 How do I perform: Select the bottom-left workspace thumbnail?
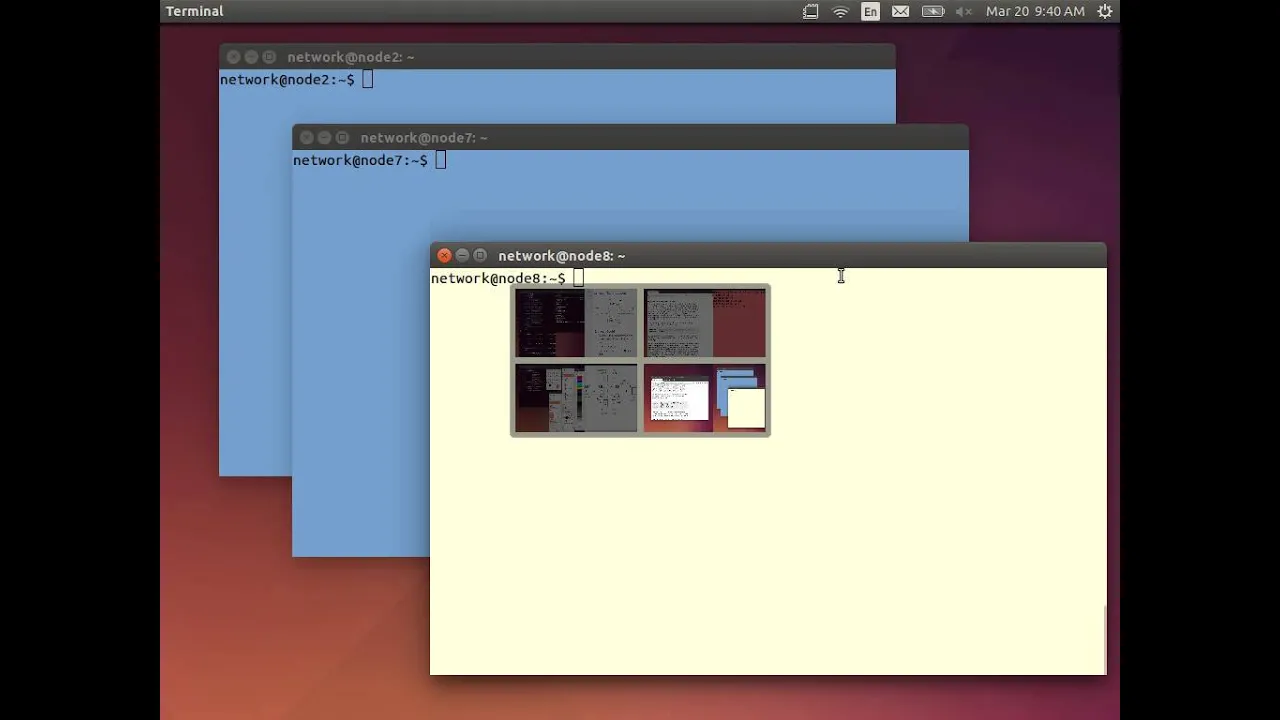pos(576,398)
